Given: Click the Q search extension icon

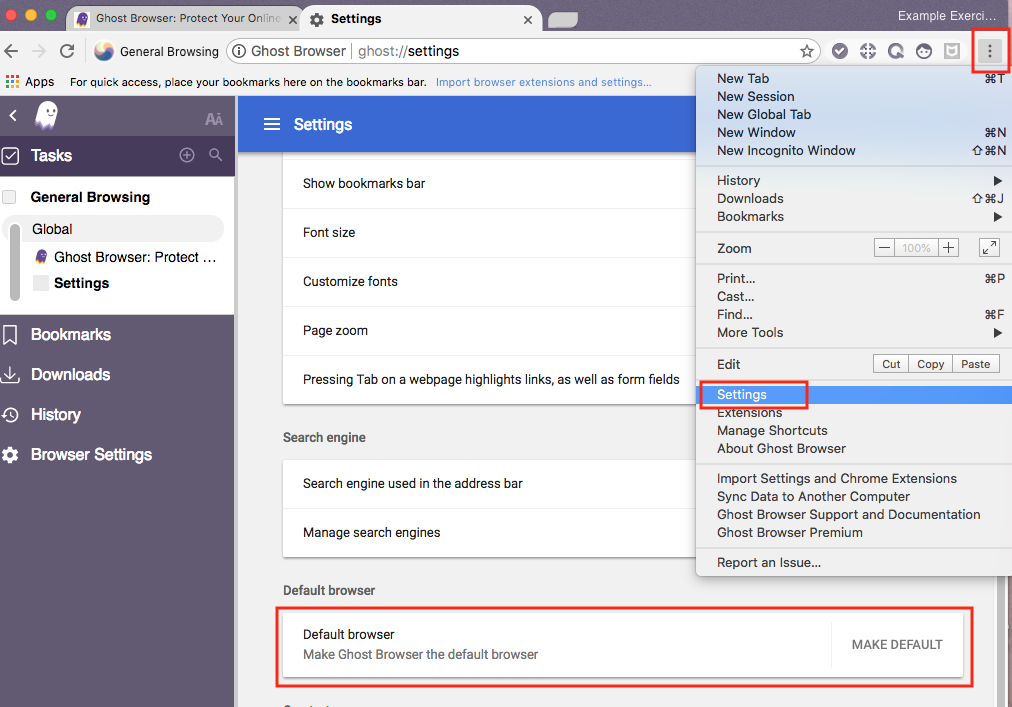Looking at the screenshot, I should coord(896,51).
